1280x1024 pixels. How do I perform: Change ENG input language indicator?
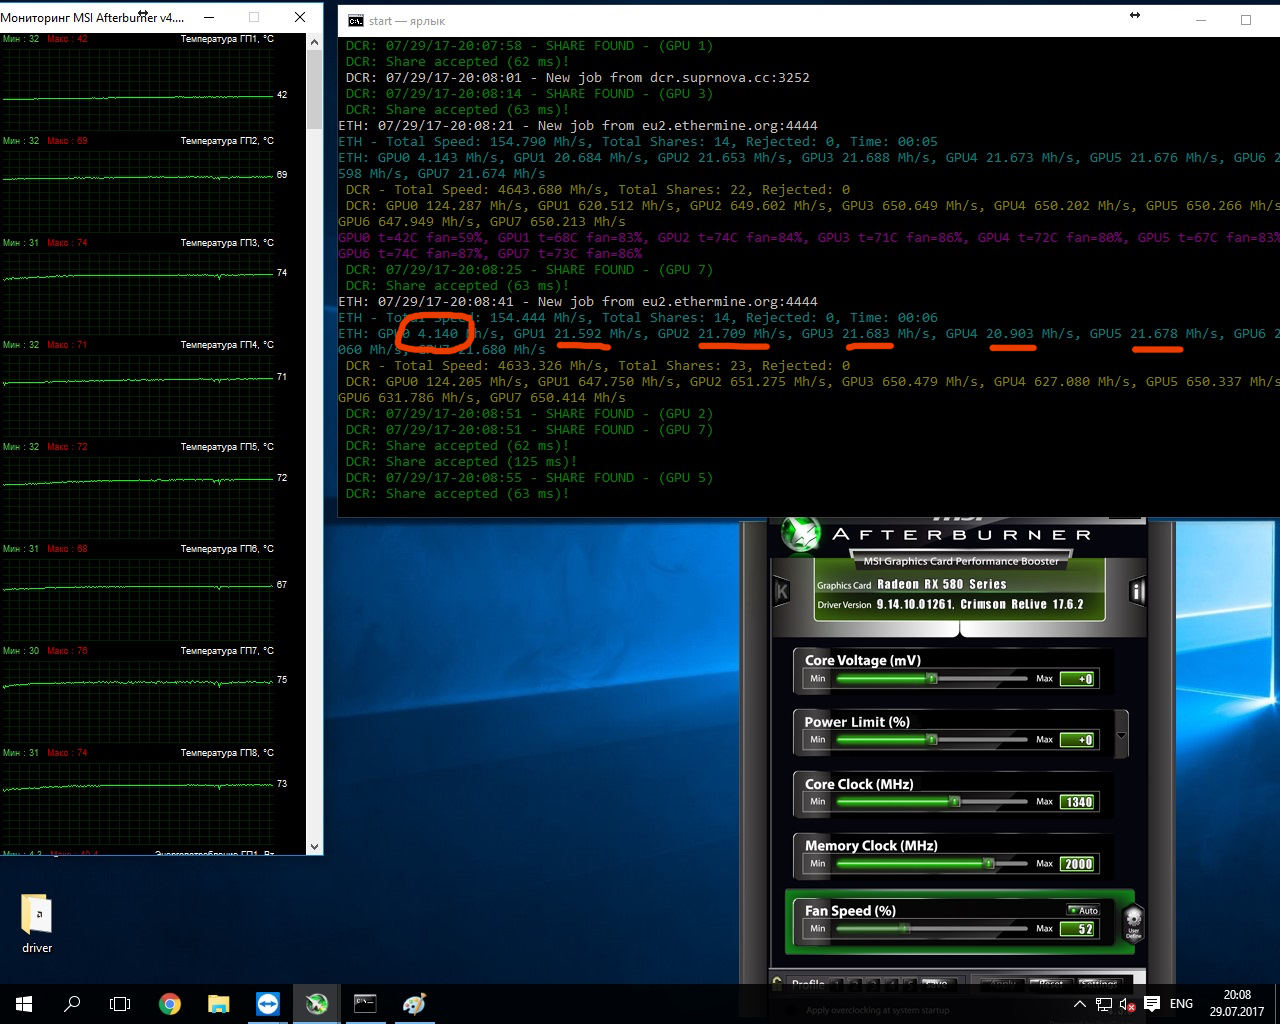tap(1181, 1004)
